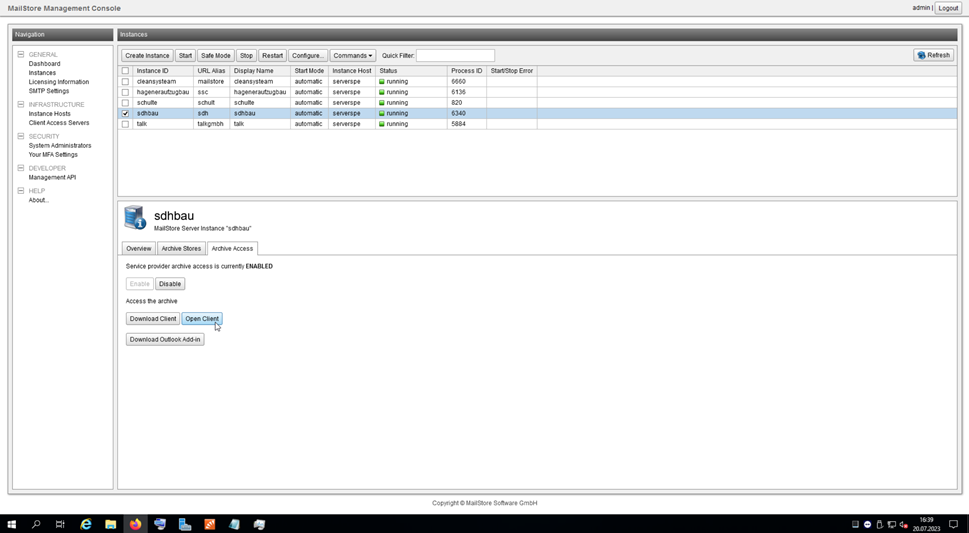Viewport: 969px width, 533px height.
Task: Open the notification center icon
Action: pyautogui.click(x=953, y=524)
